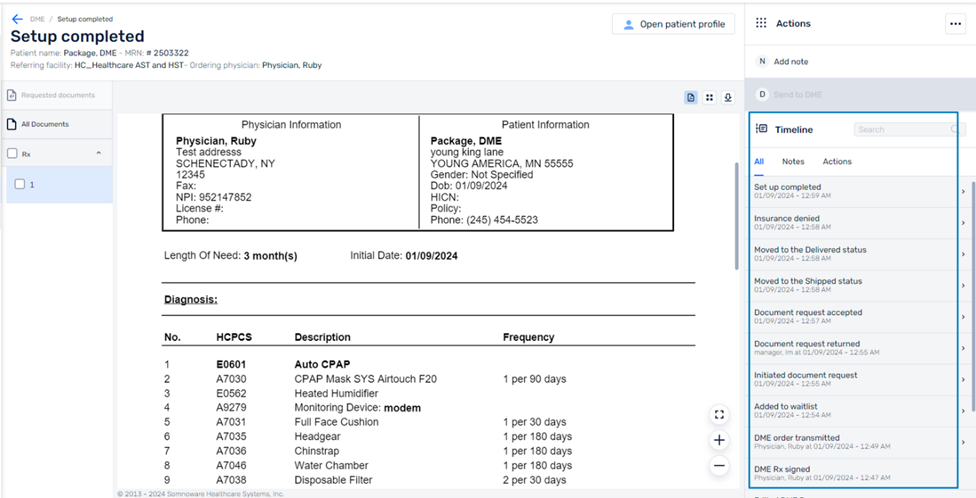Switch to single page document view
The width and height of the screenshot is (976, 498).
tap(691, 98)
